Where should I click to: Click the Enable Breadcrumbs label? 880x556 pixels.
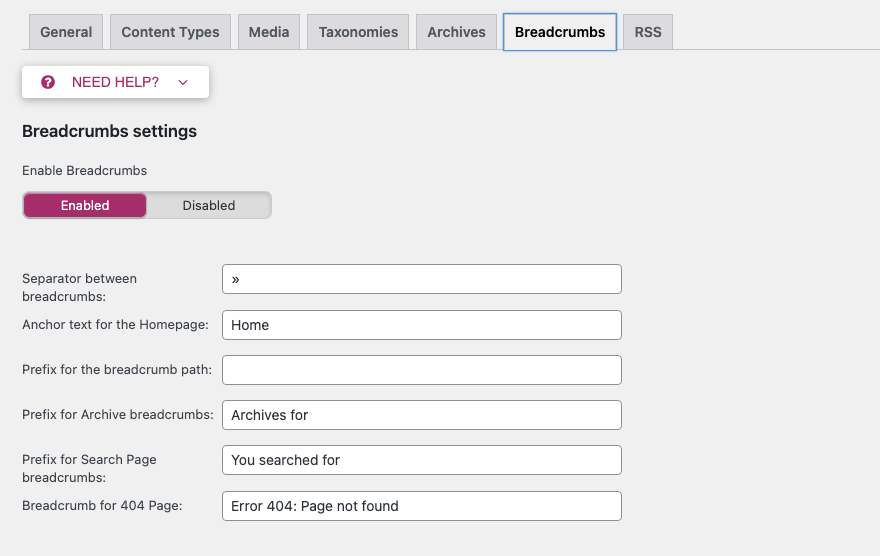tap(85, 171)
